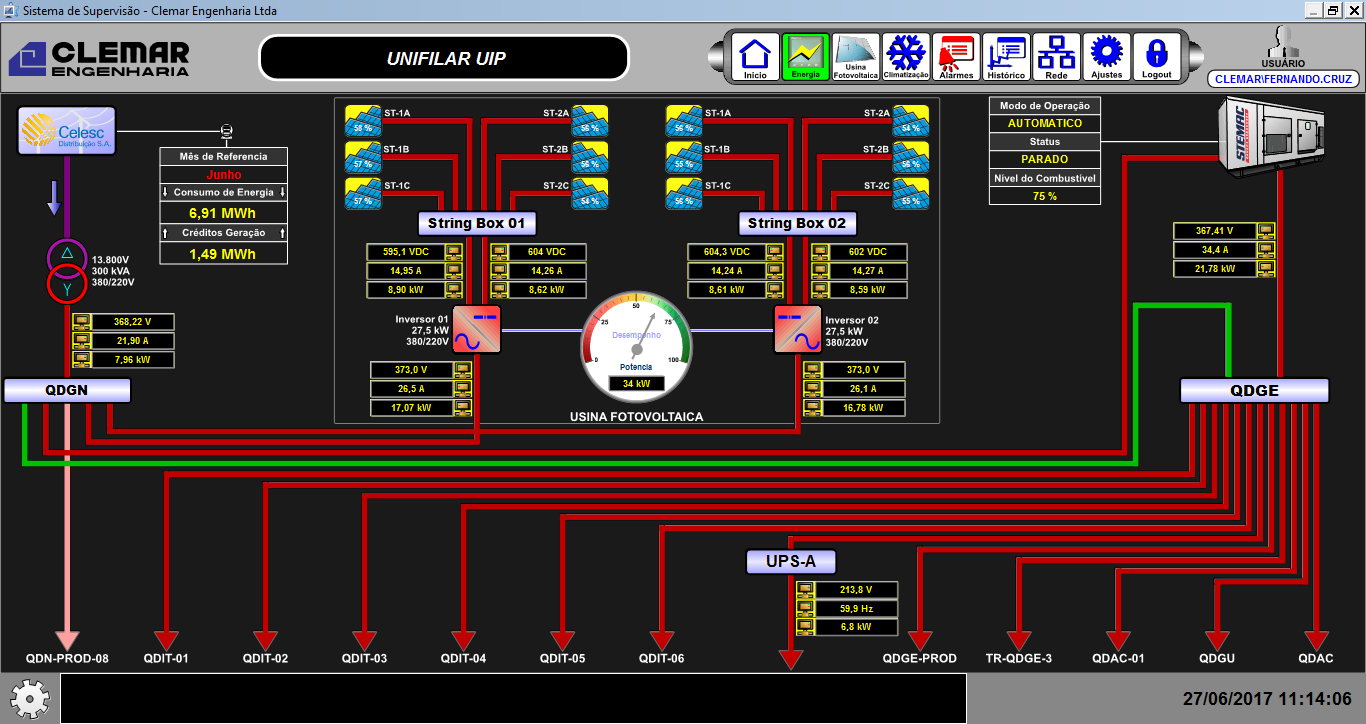Click the Junho reference month
Viewport: 1366px width, 724px height.
pyautogui.click(x=223, y=174)
